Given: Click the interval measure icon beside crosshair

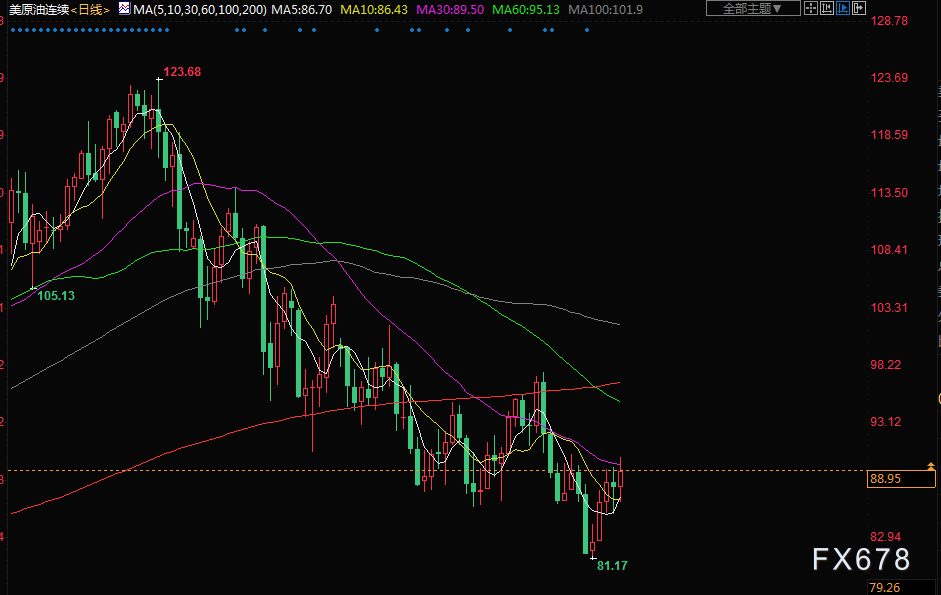Looking at the screenshot, I should point(827,8).
